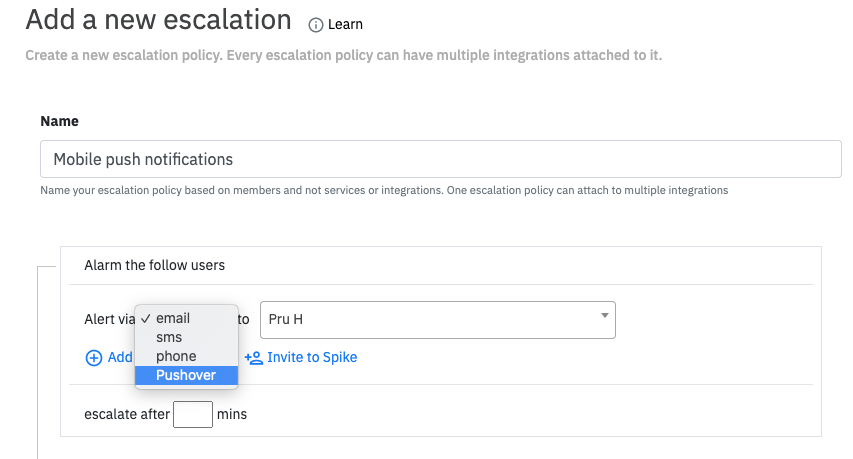Click the Add a new escalation heading
Screen dimensions: 853x459
tap(158, 20)
